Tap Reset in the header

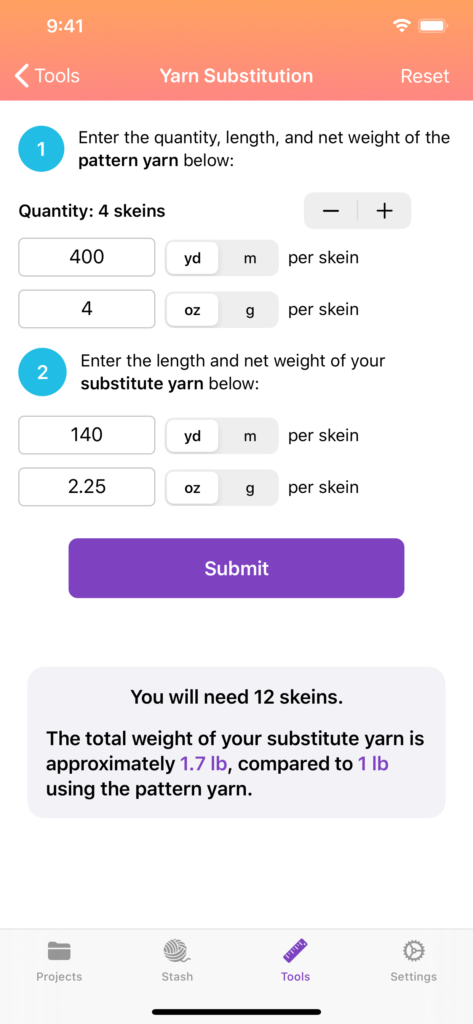425,76
